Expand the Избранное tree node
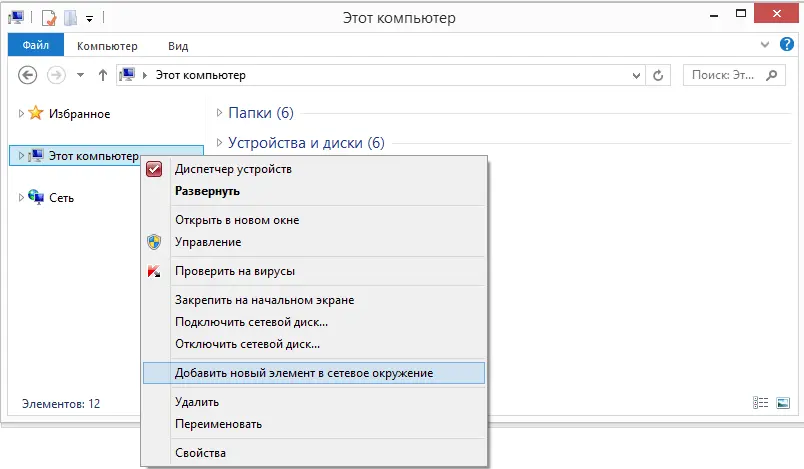 coord(21,113)
